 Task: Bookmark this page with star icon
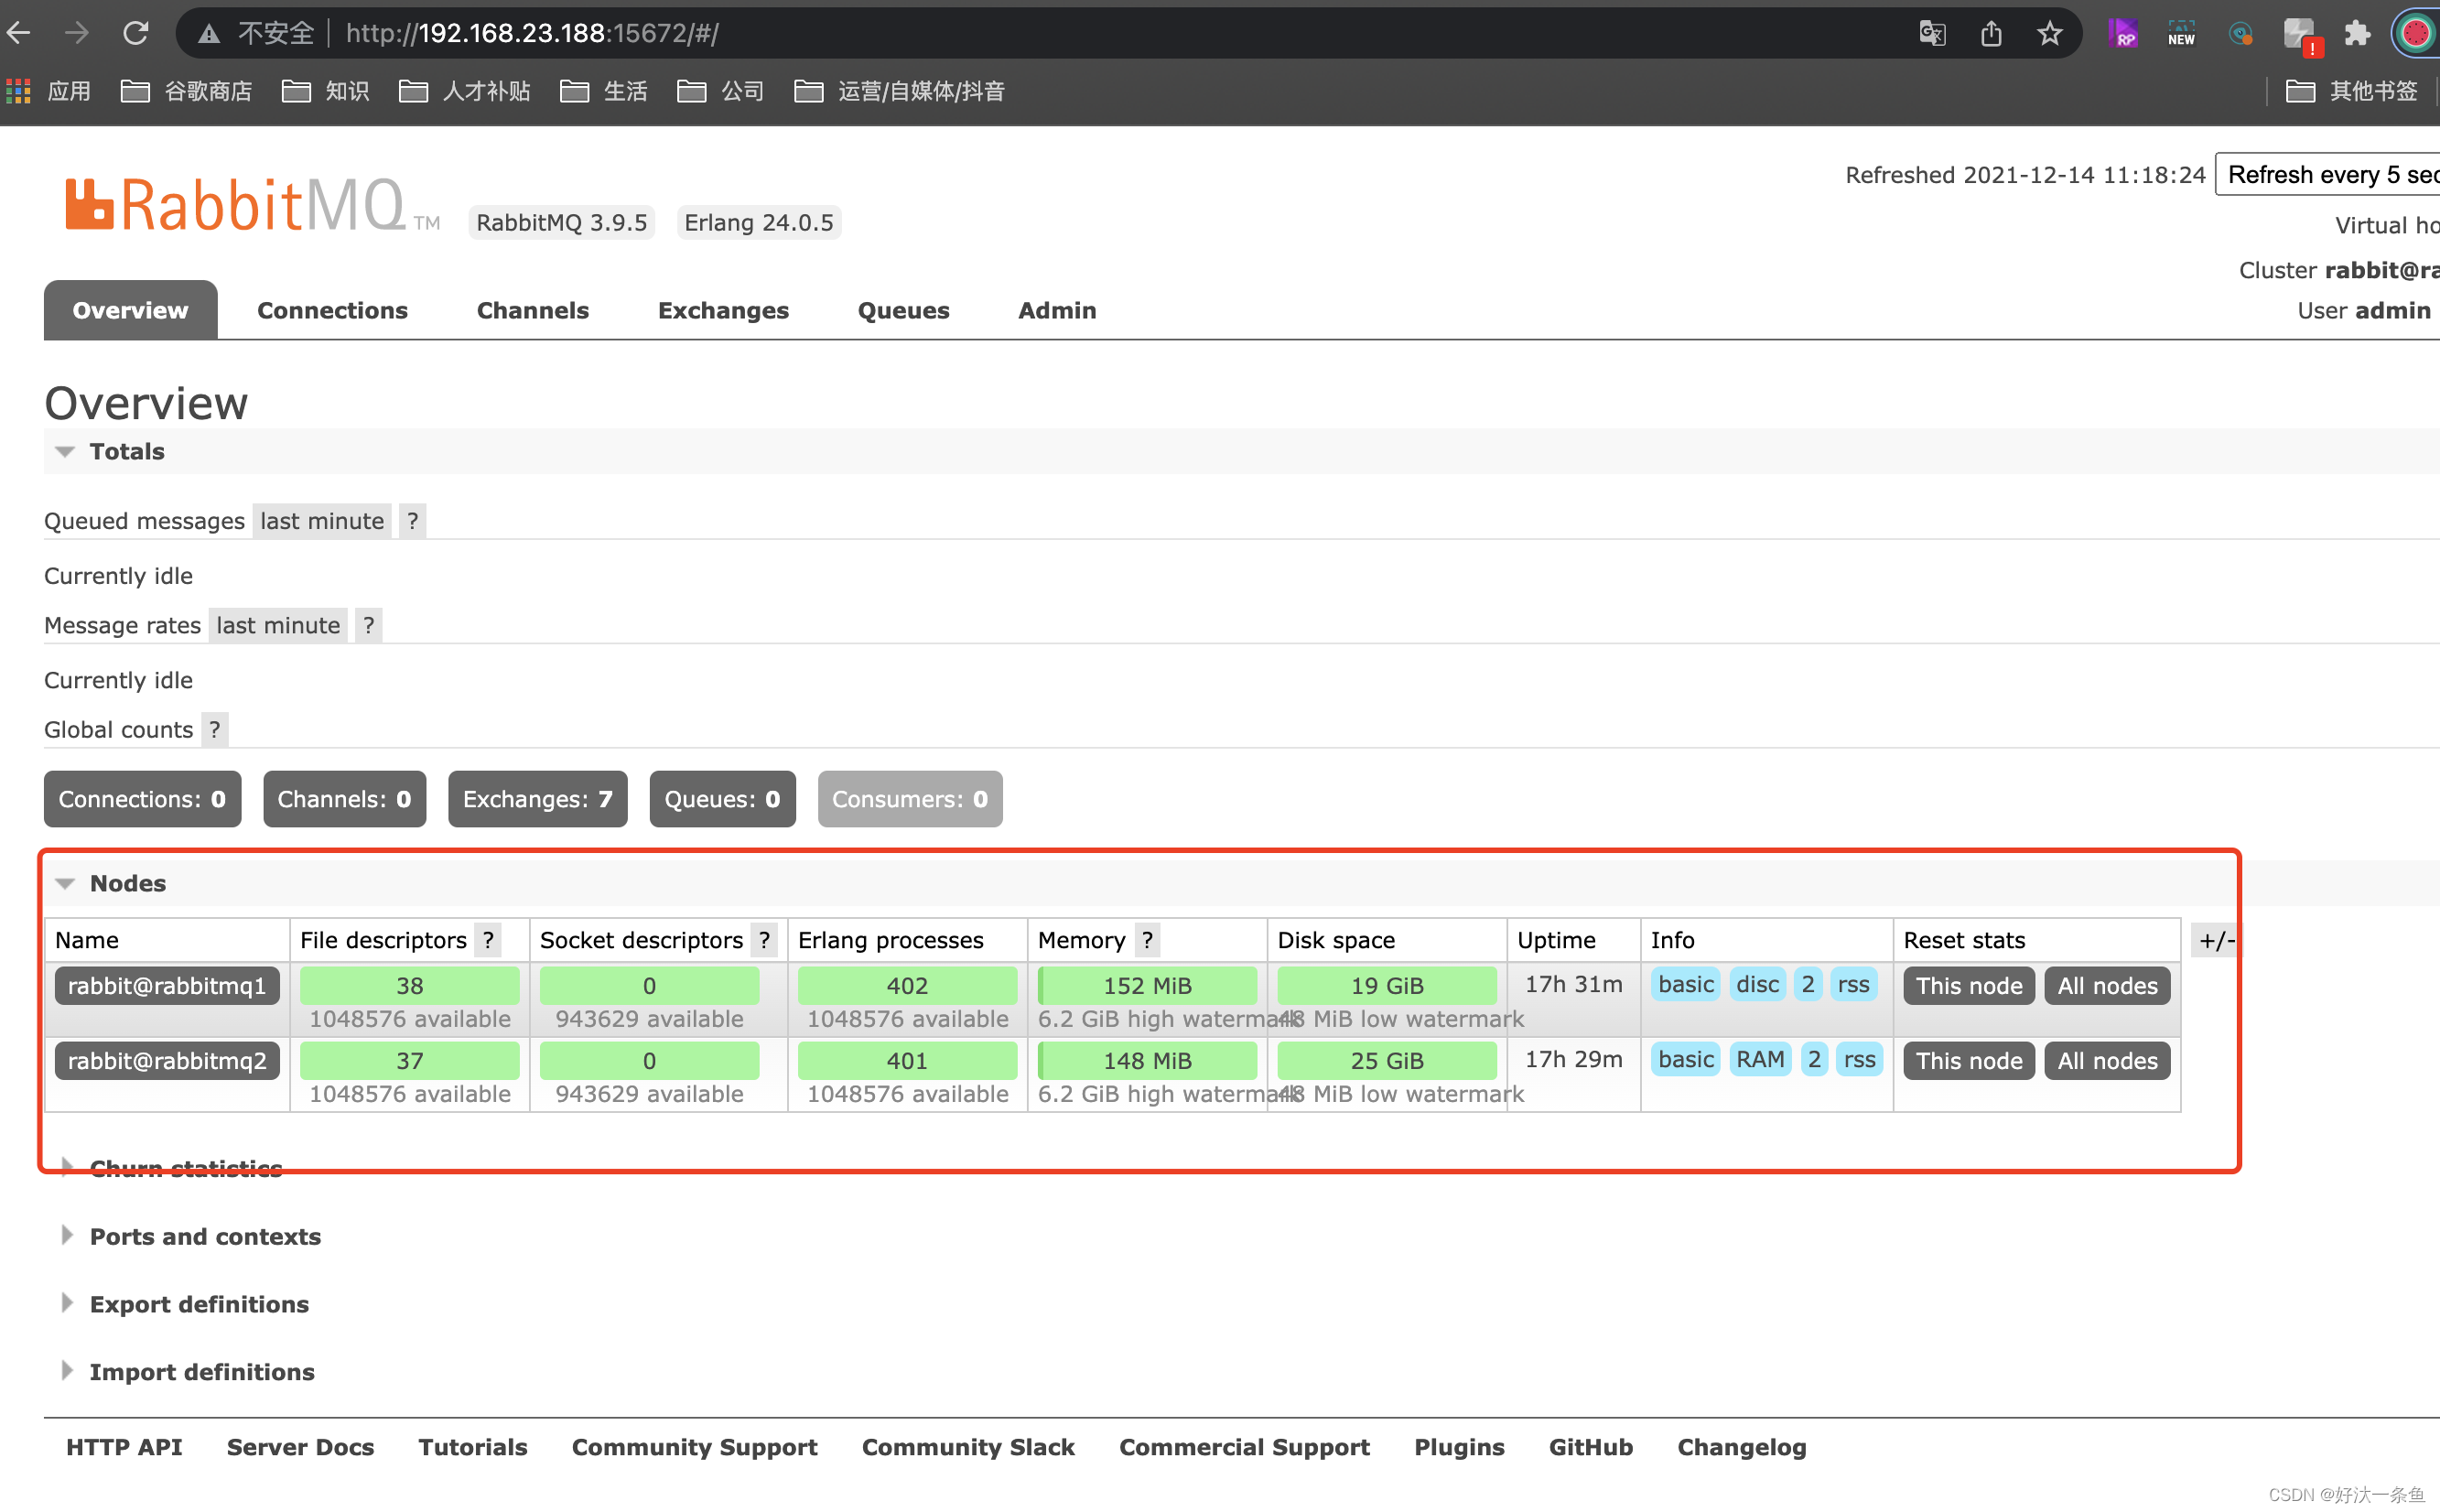tap(2050, 34)
